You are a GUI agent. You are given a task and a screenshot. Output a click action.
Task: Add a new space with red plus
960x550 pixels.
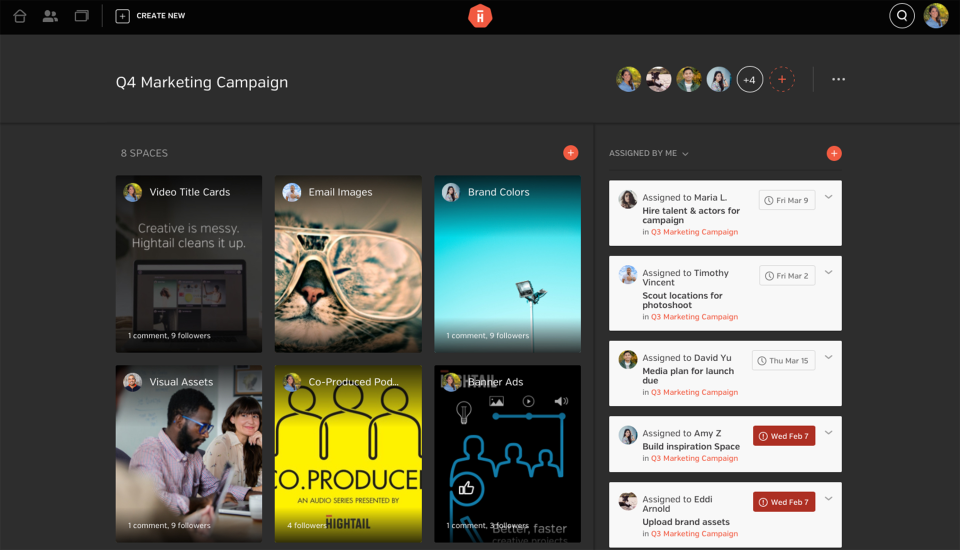(x=571, y=153)
